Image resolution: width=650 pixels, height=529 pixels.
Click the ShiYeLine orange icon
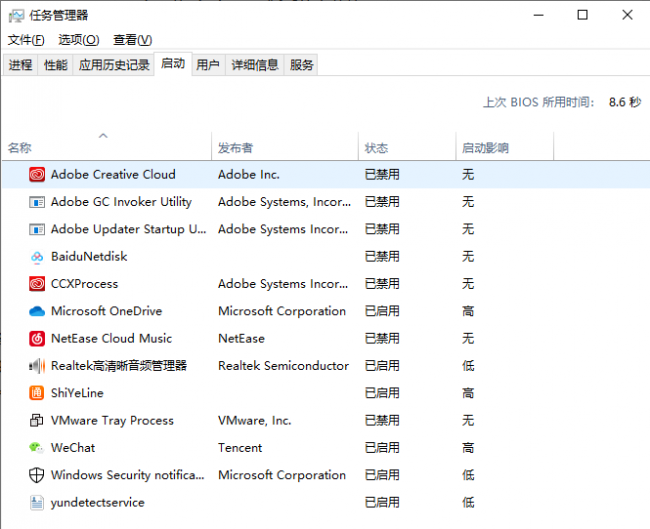pyautogui.click(x=37, y=393)
